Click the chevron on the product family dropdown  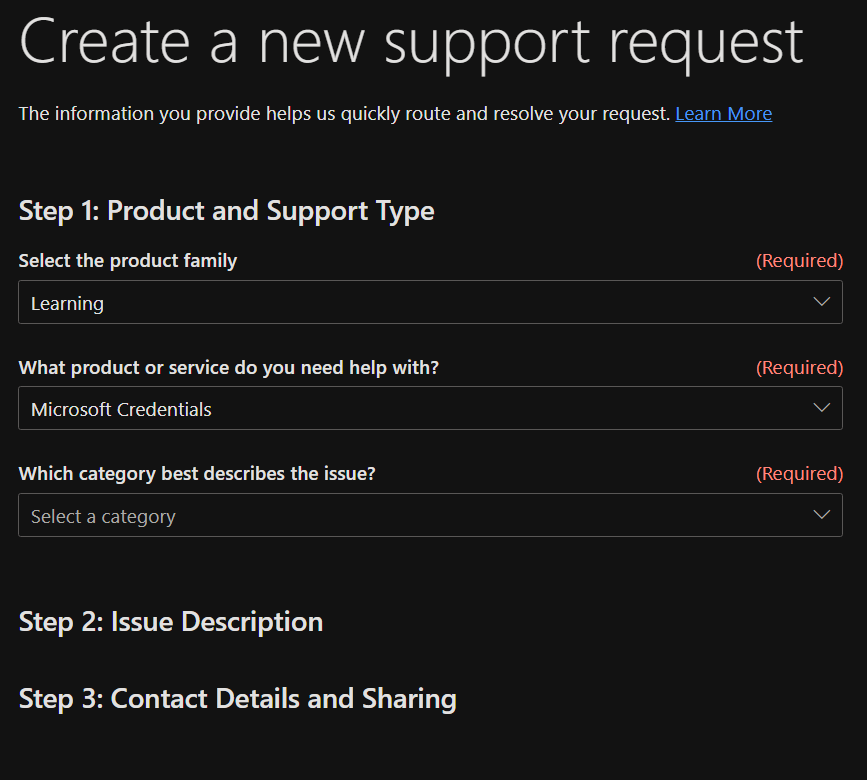point(821,302)
